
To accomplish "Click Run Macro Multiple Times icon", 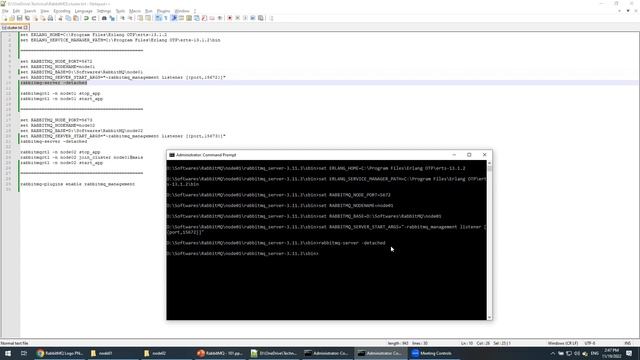I will pos(253,18).
